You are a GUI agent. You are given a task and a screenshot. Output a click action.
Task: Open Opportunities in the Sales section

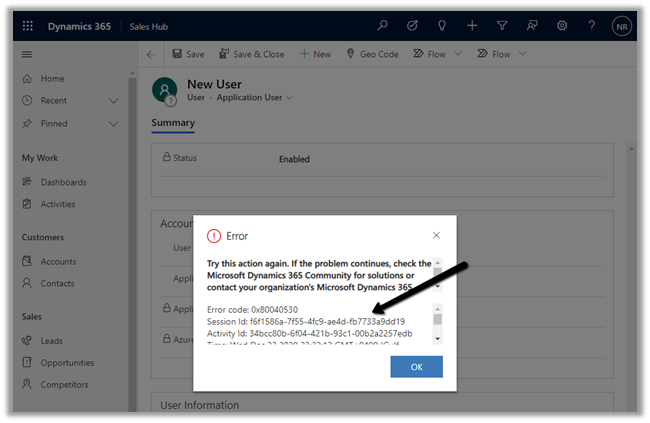tap(67, 363)
